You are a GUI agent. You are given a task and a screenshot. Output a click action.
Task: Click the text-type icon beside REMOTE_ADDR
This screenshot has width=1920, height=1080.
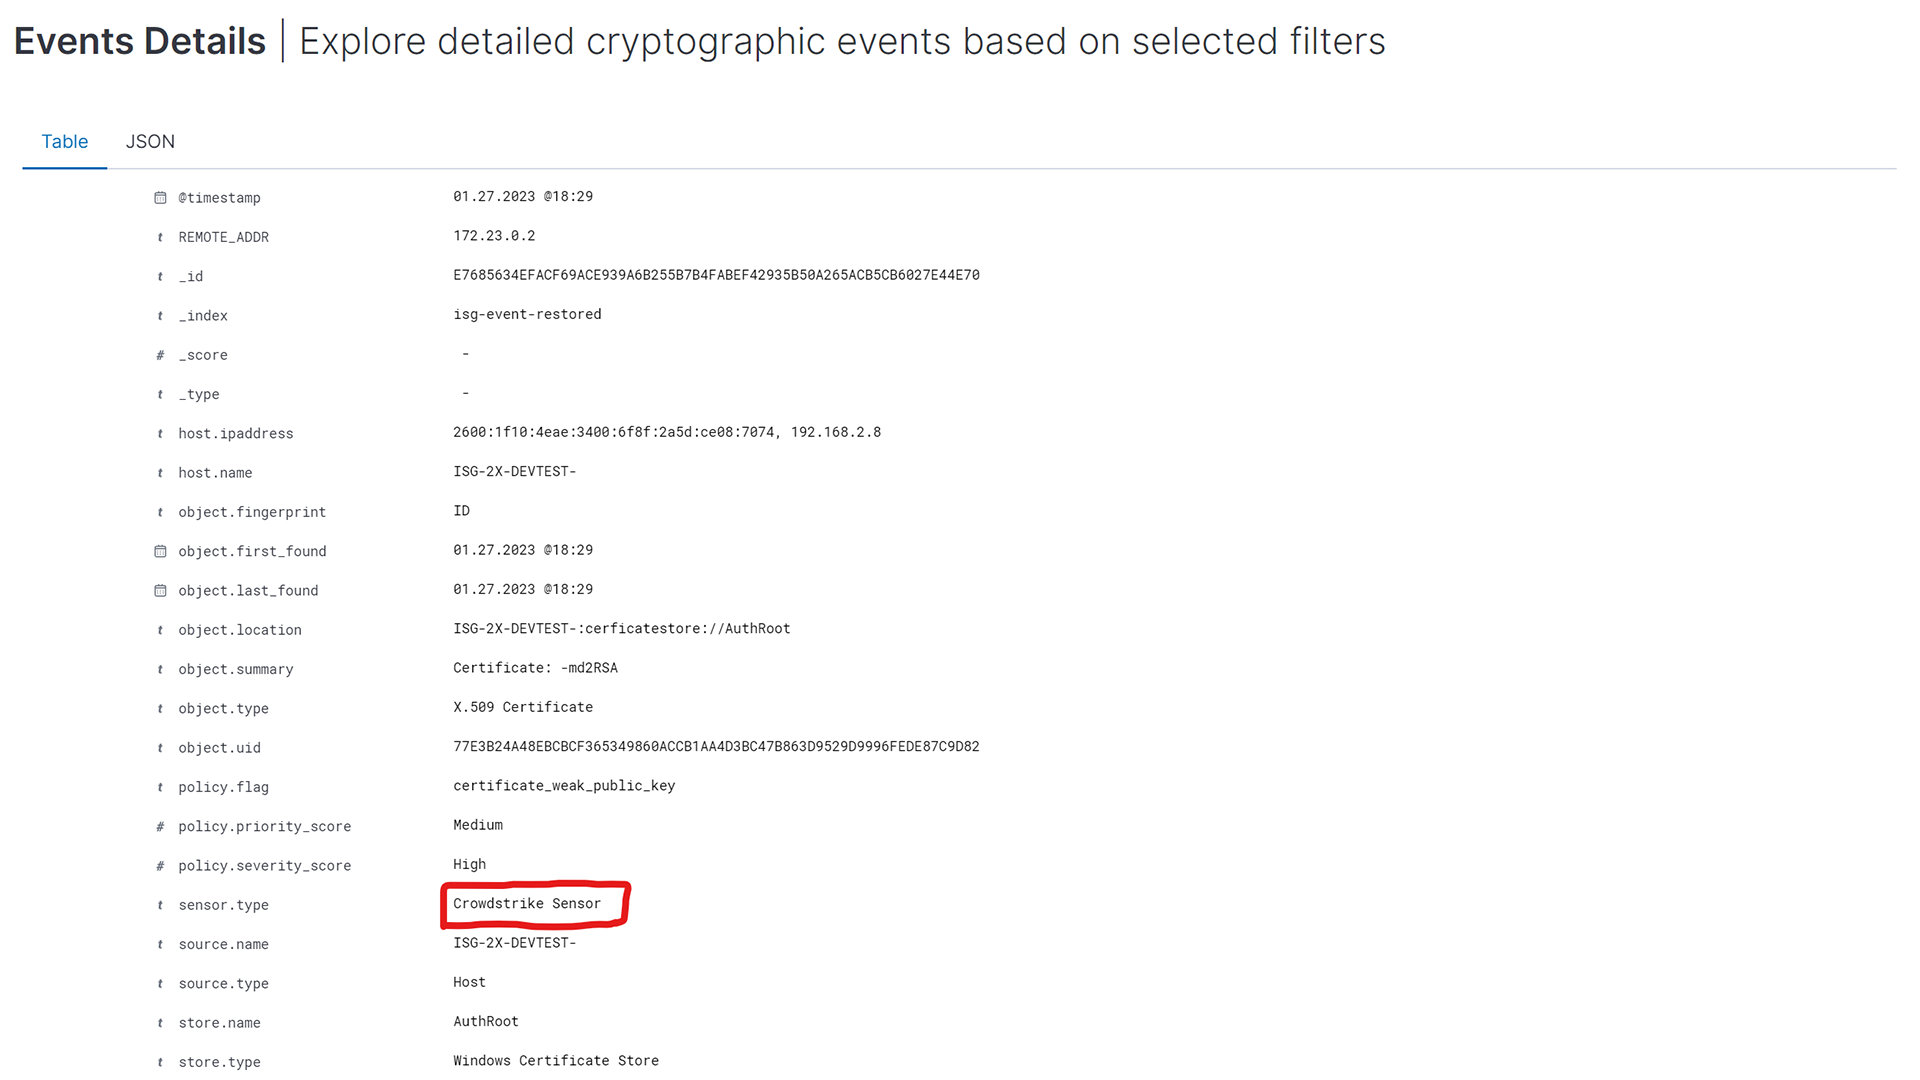160,237
